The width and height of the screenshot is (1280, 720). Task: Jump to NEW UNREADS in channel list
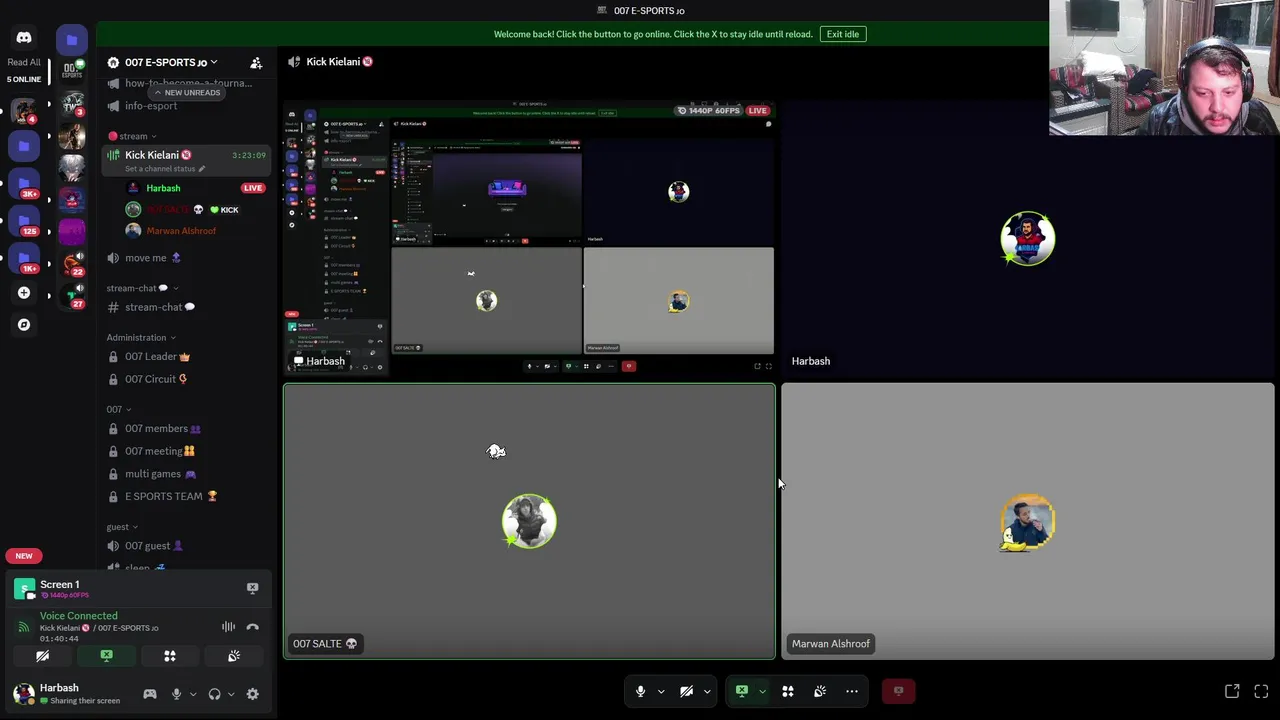187,93
